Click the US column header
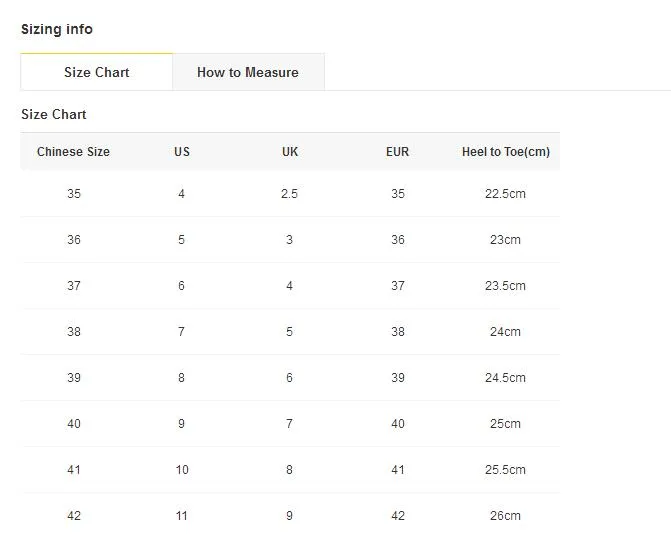Screen dimensions: 671x556 pos(182,152)
